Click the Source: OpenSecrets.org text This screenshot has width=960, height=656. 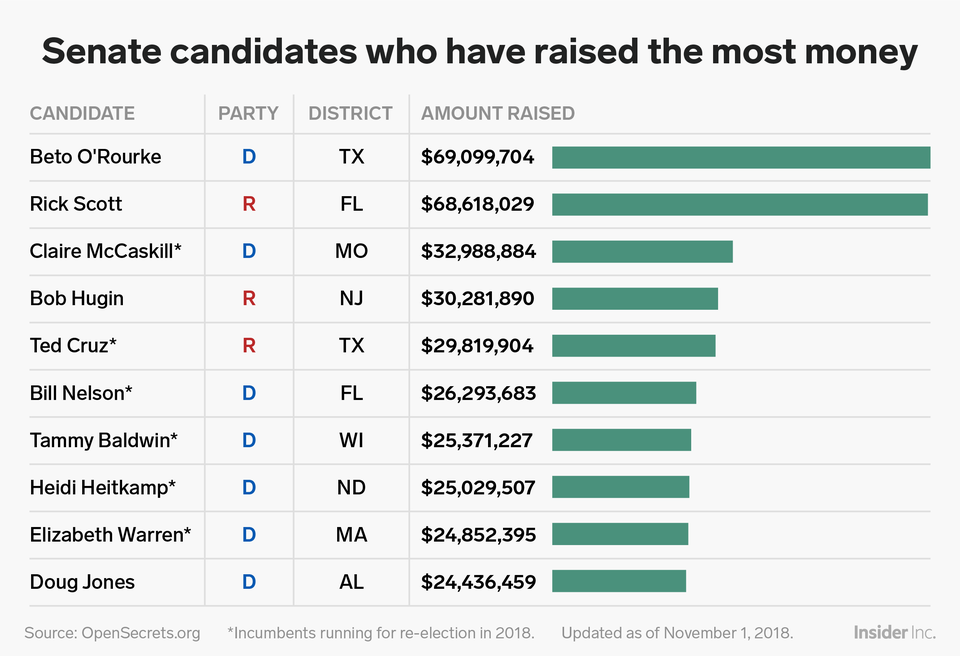click(112, 633)
